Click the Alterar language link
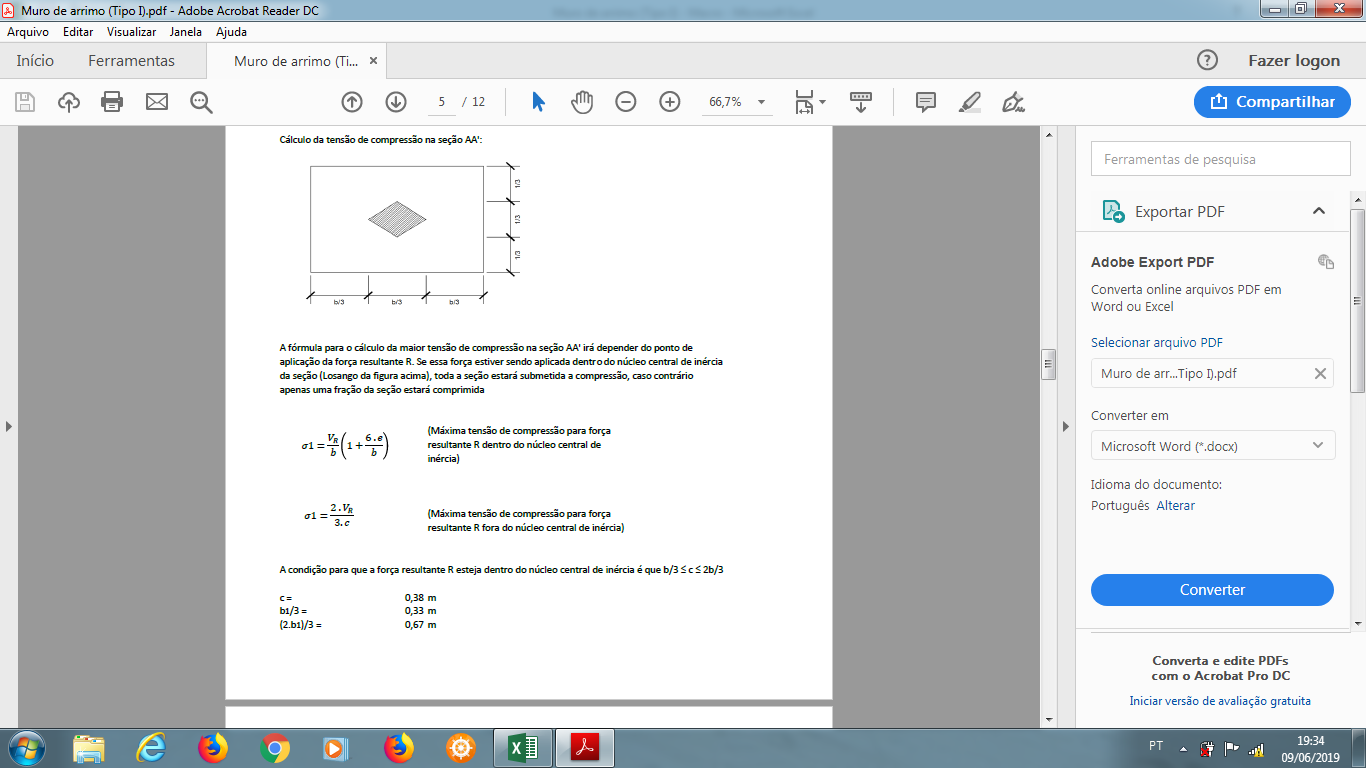The width and height of the screenshot is (1366, 768). pos(1176,506)
